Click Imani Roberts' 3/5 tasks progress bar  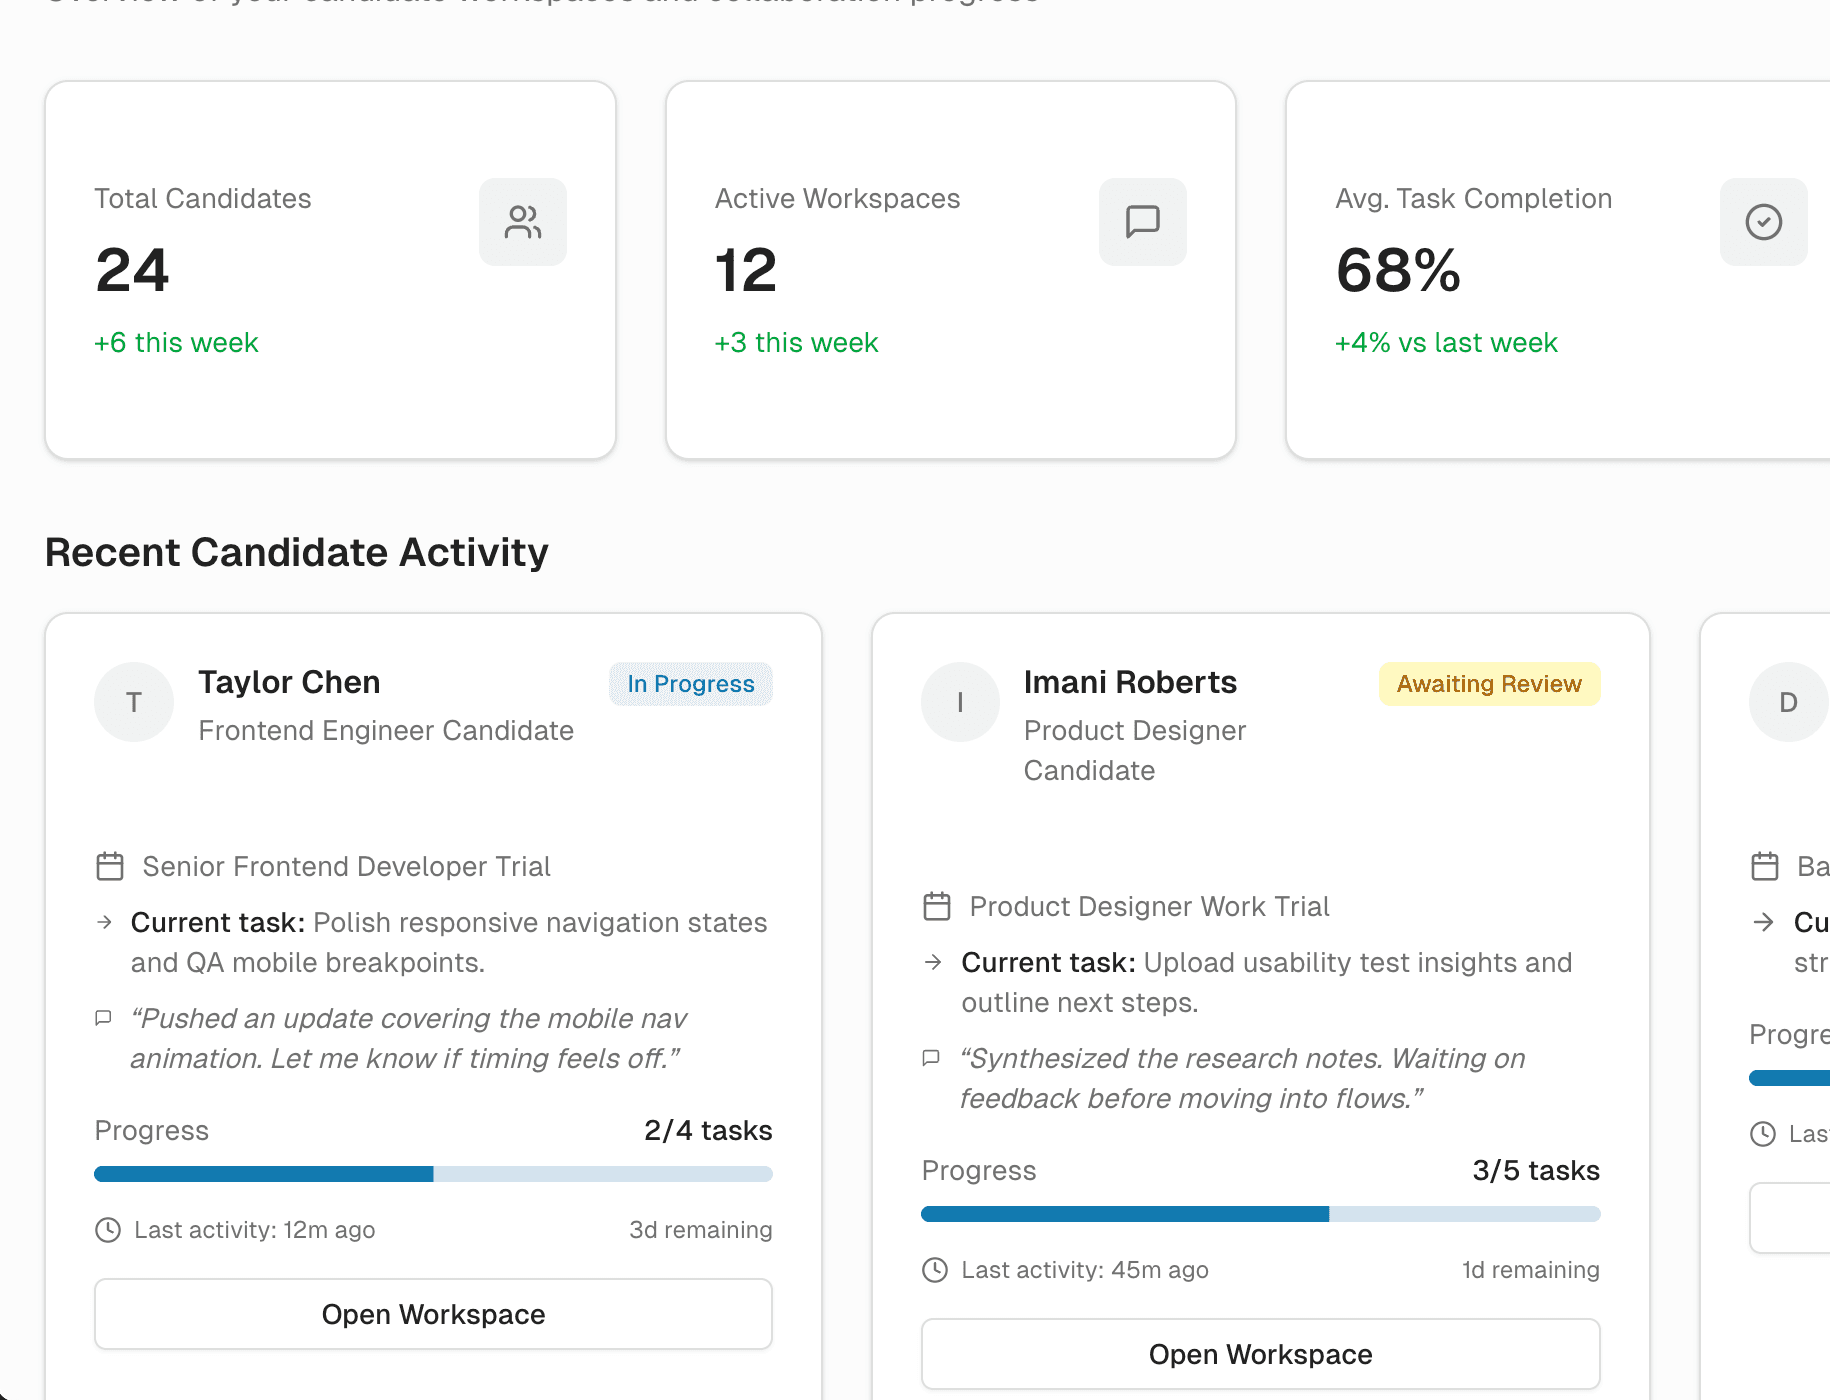coord(1260,1214)
